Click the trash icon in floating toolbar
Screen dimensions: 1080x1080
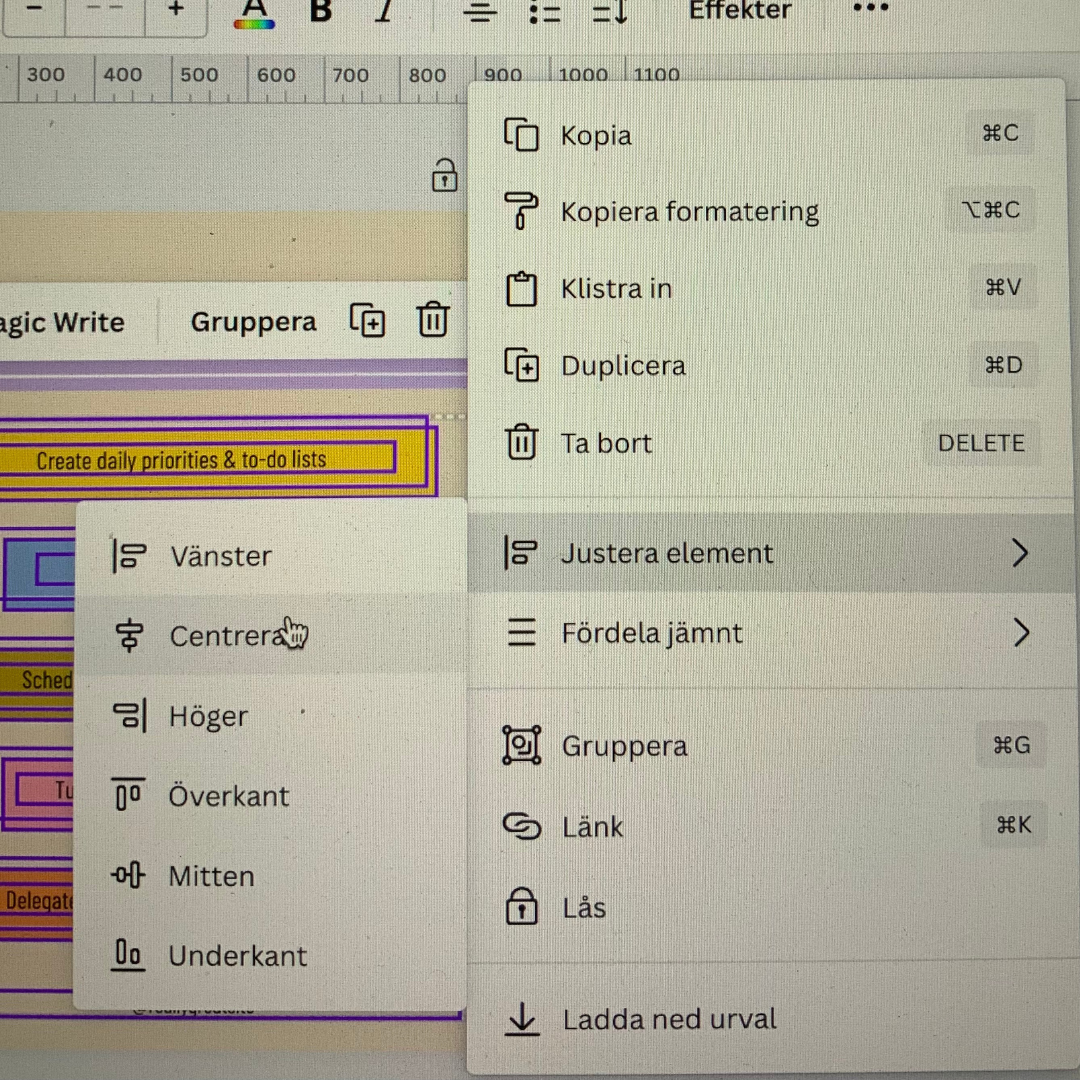432,321
